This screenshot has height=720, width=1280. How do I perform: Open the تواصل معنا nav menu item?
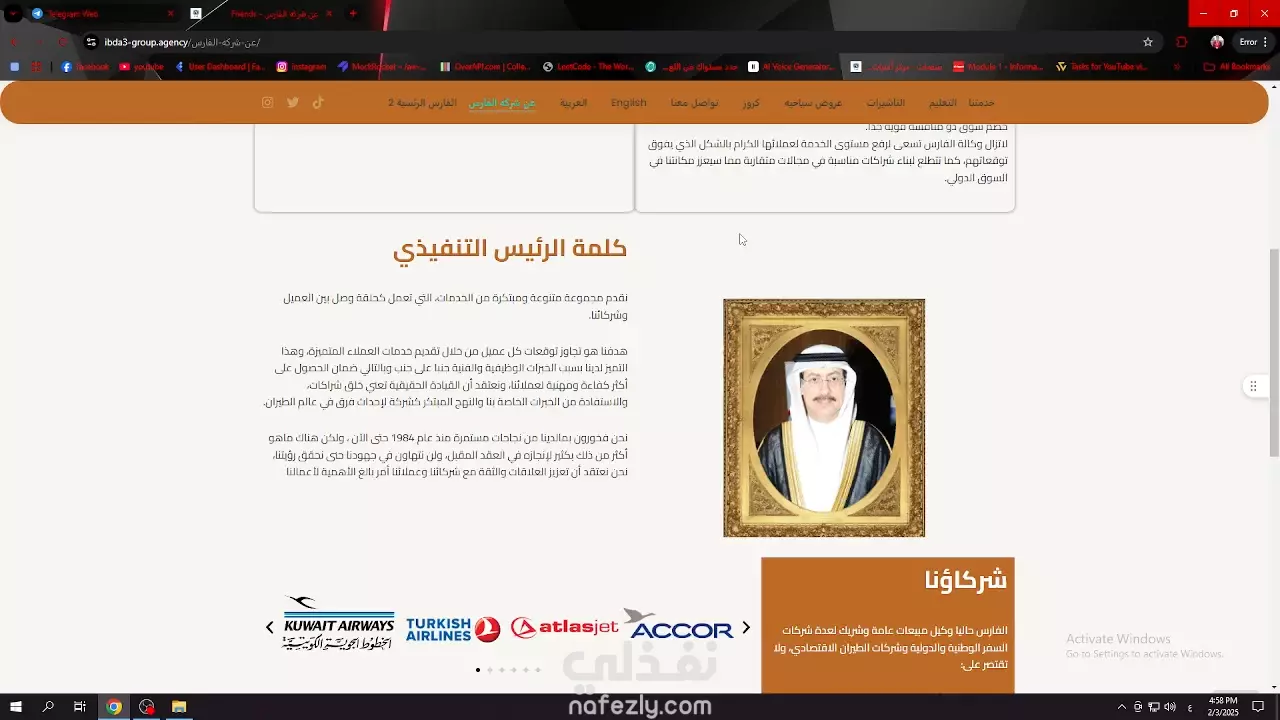[x=695, y=103]
